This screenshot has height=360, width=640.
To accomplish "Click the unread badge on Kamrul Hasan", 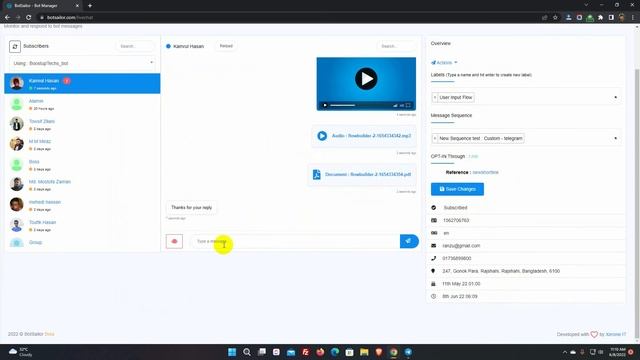I will coord(67,81).
